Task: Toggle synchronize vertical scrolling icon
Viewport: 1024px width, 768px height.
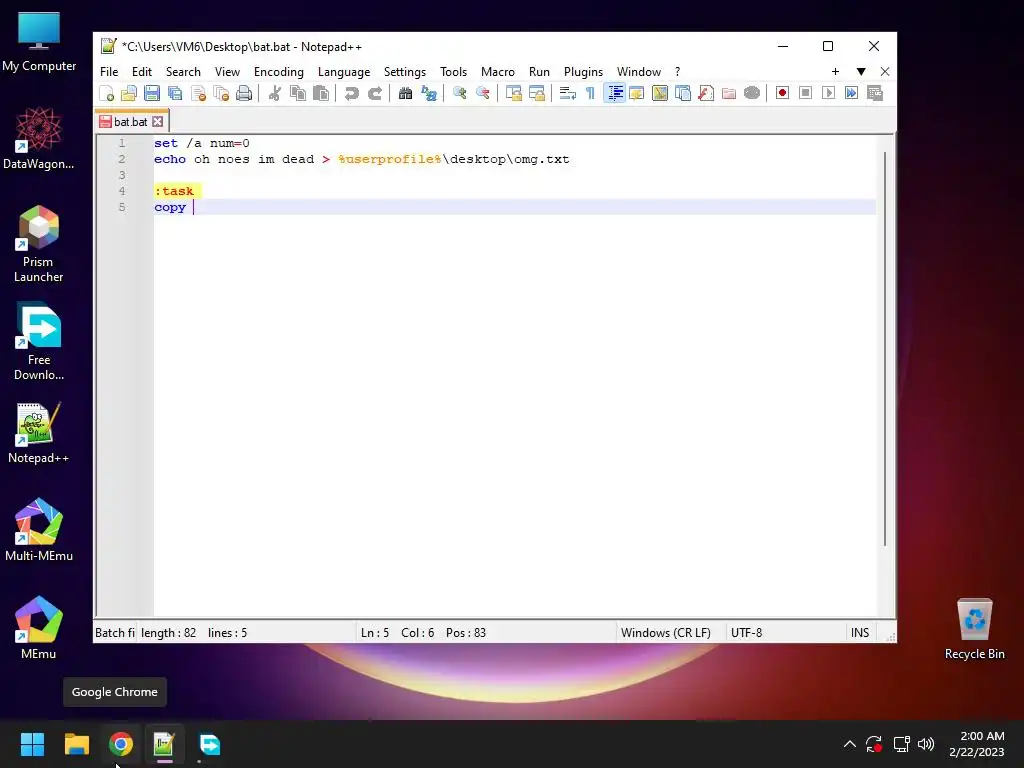Action: pos(514,93)
